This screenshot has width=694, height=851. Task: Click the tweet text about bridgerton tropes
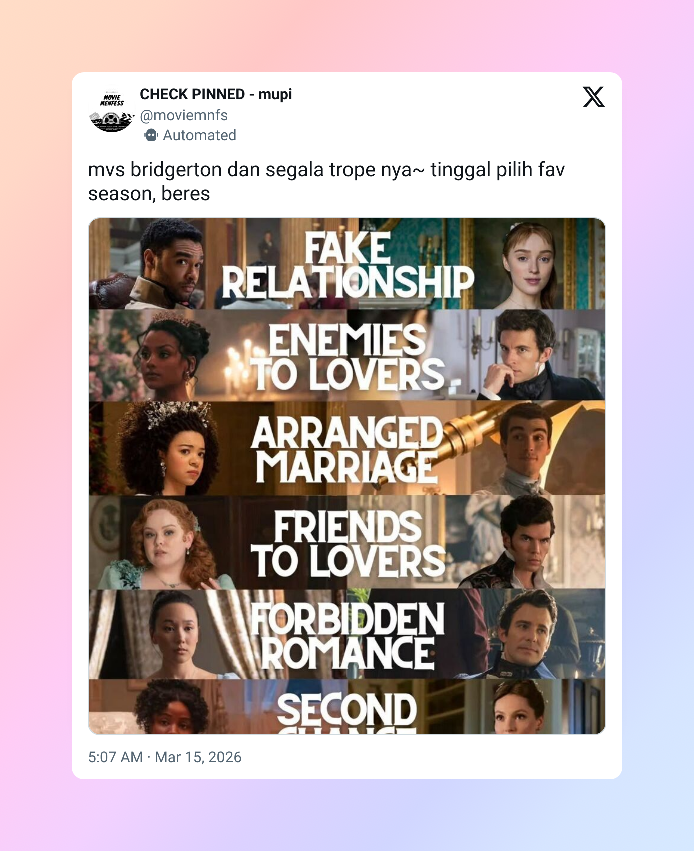(x=326, y=181)
